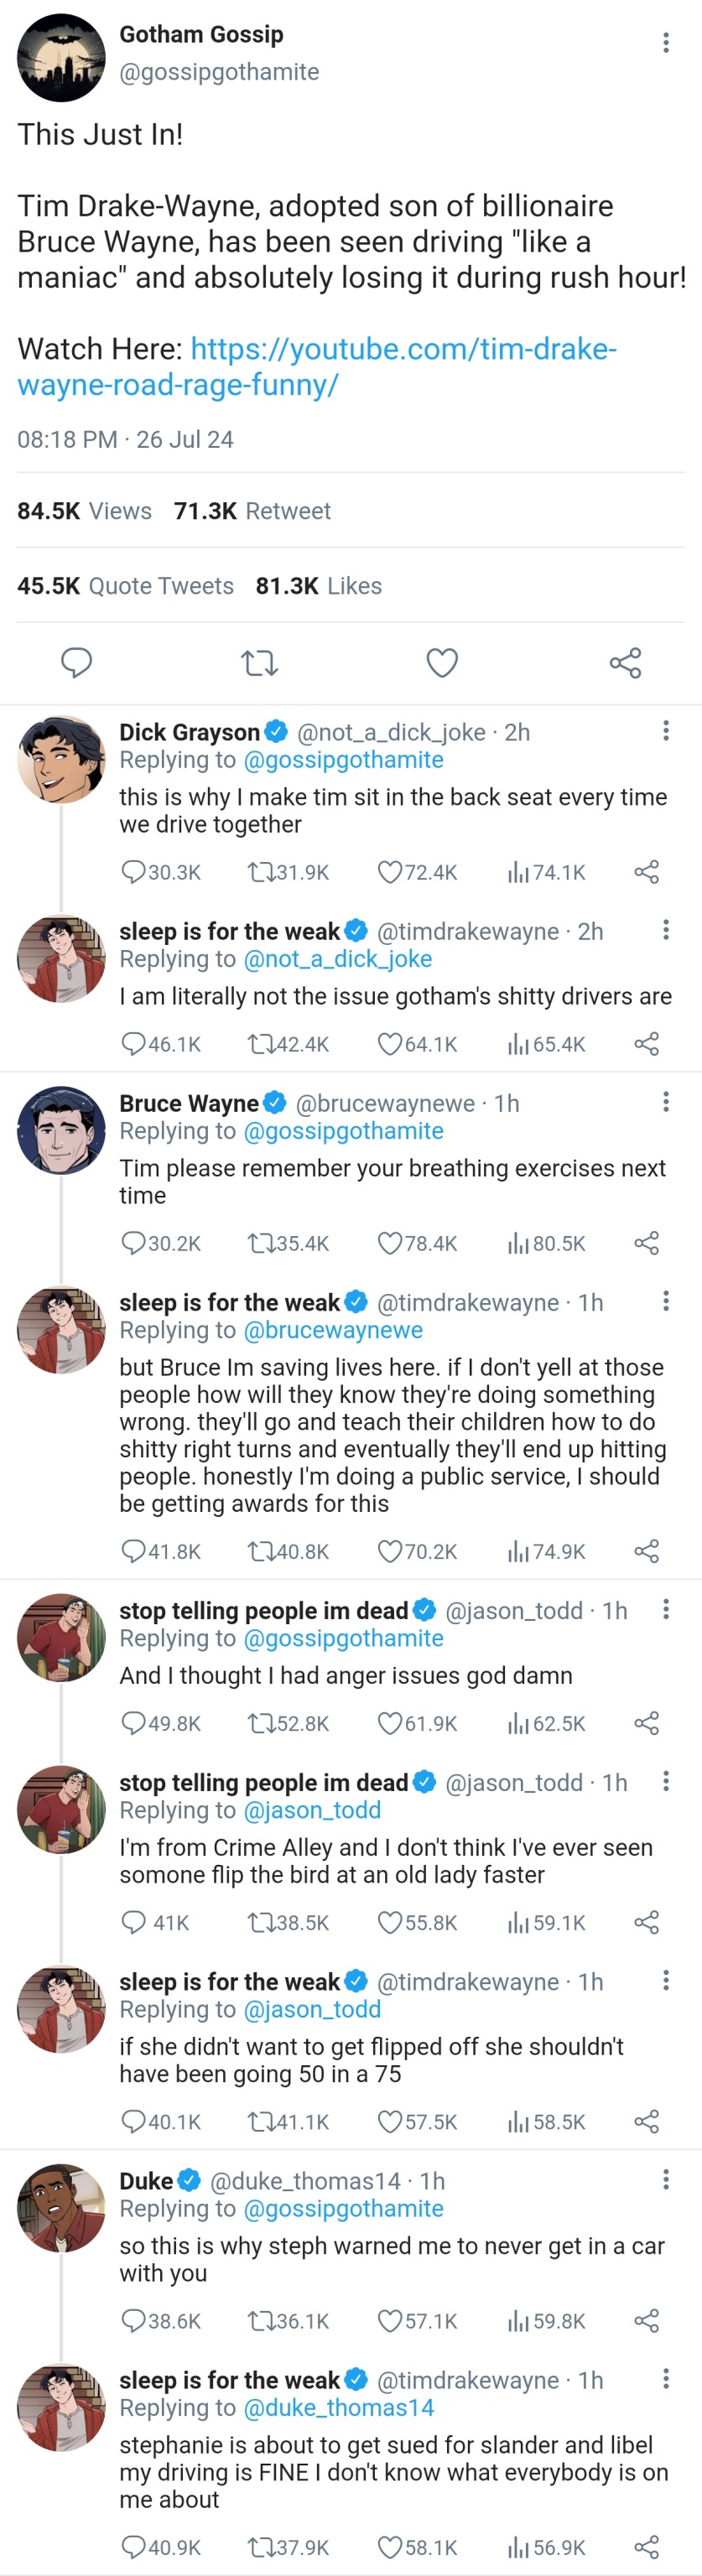
Task: Open more options on Bruce Wayne's reply
Action: 666,1102
